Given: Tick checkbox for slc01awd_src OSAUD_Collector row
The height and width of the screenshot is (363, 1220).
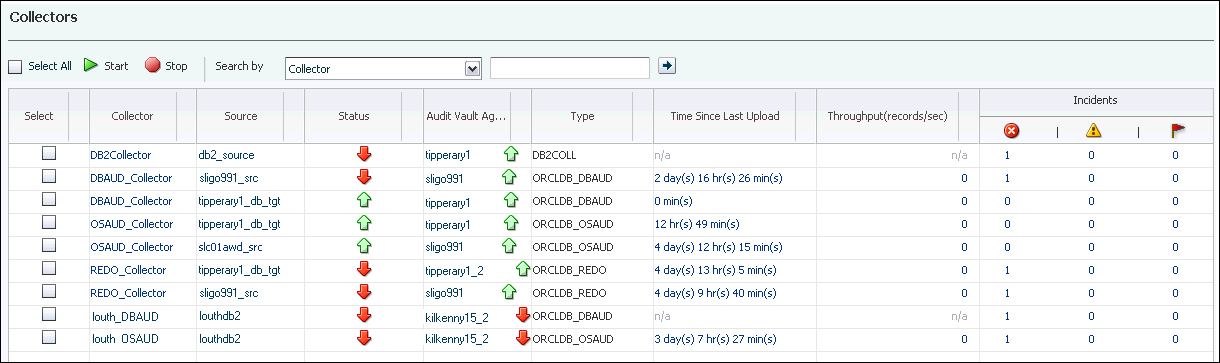Looking at the screenshot, I should point(48,246).
